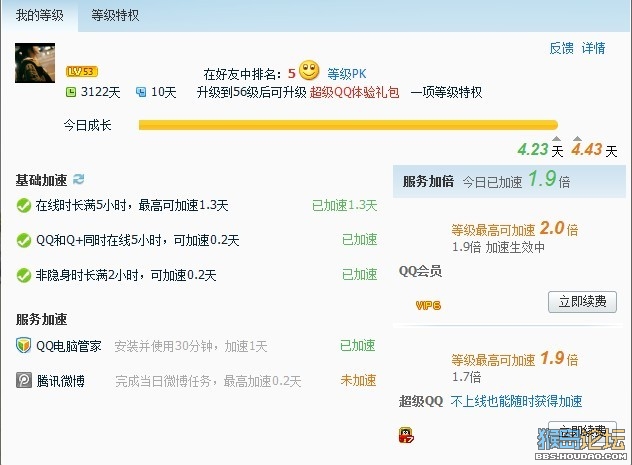Click the marker above 4.43 天

[x=577, y=139]
